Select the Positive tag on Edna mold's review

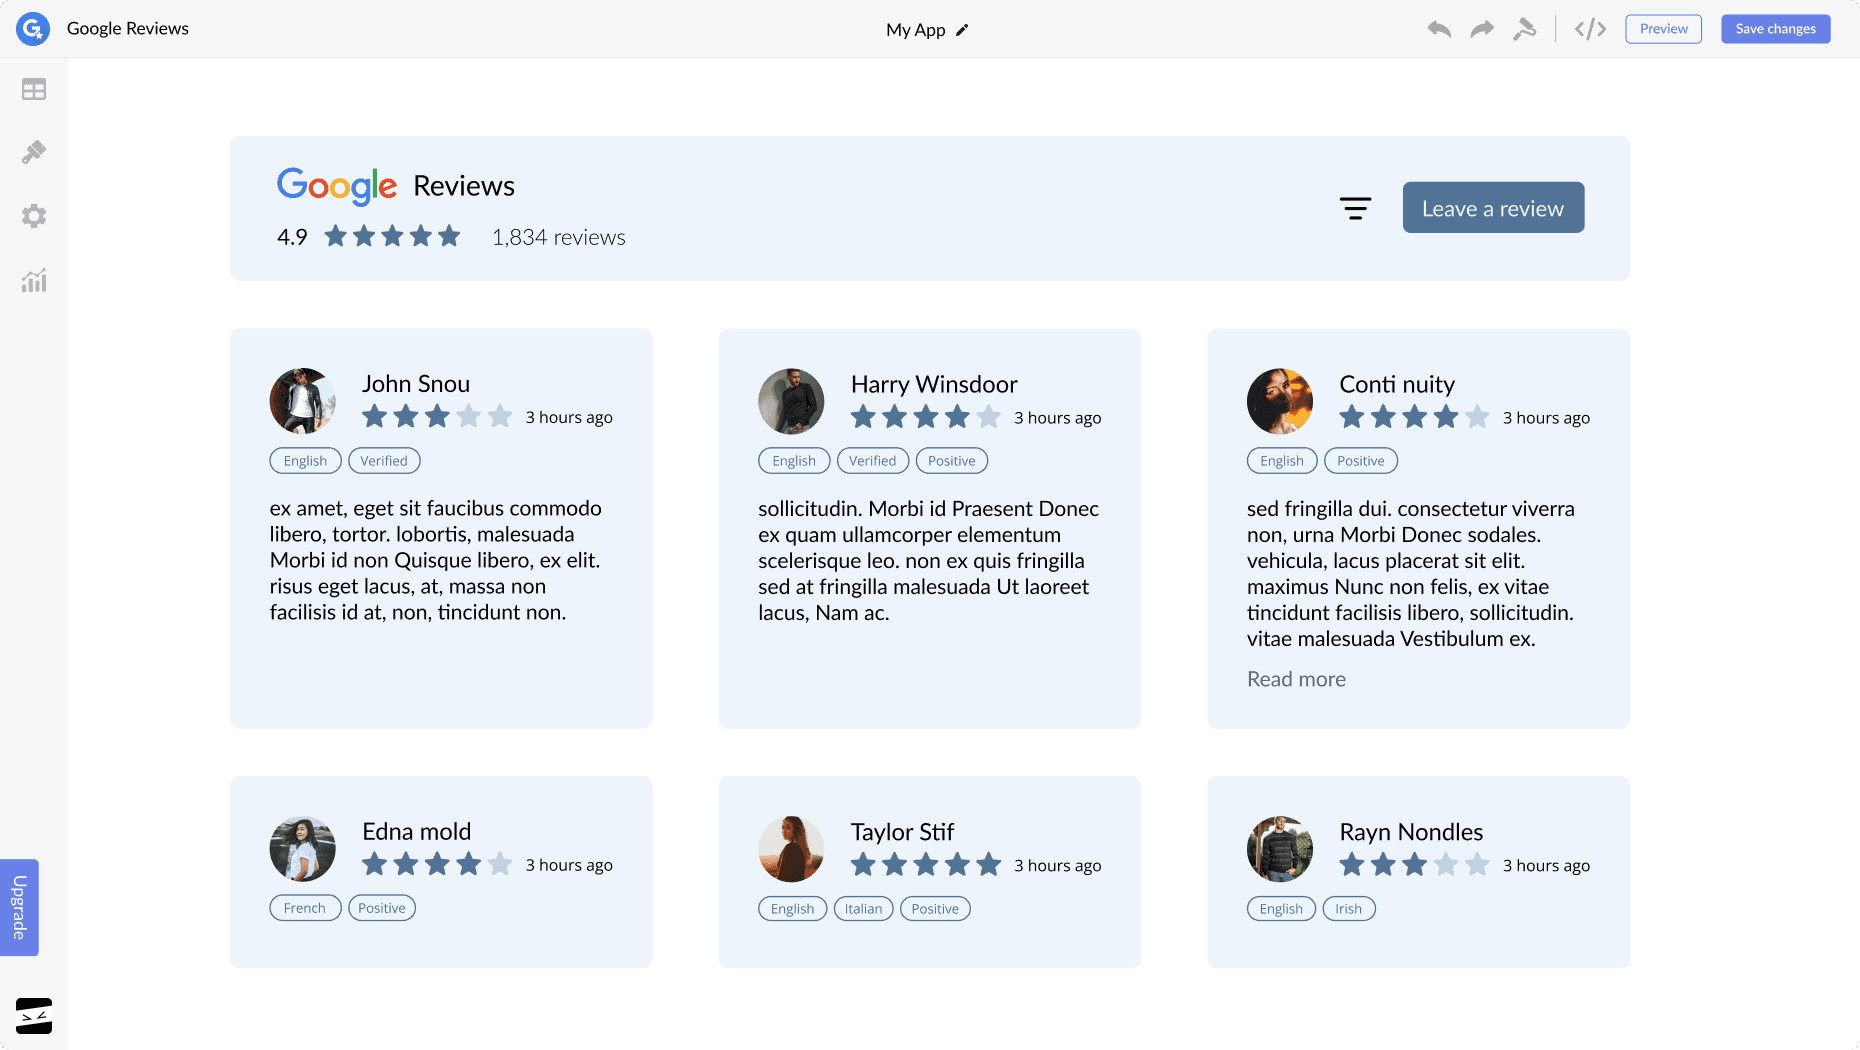(x=382, y=908)
